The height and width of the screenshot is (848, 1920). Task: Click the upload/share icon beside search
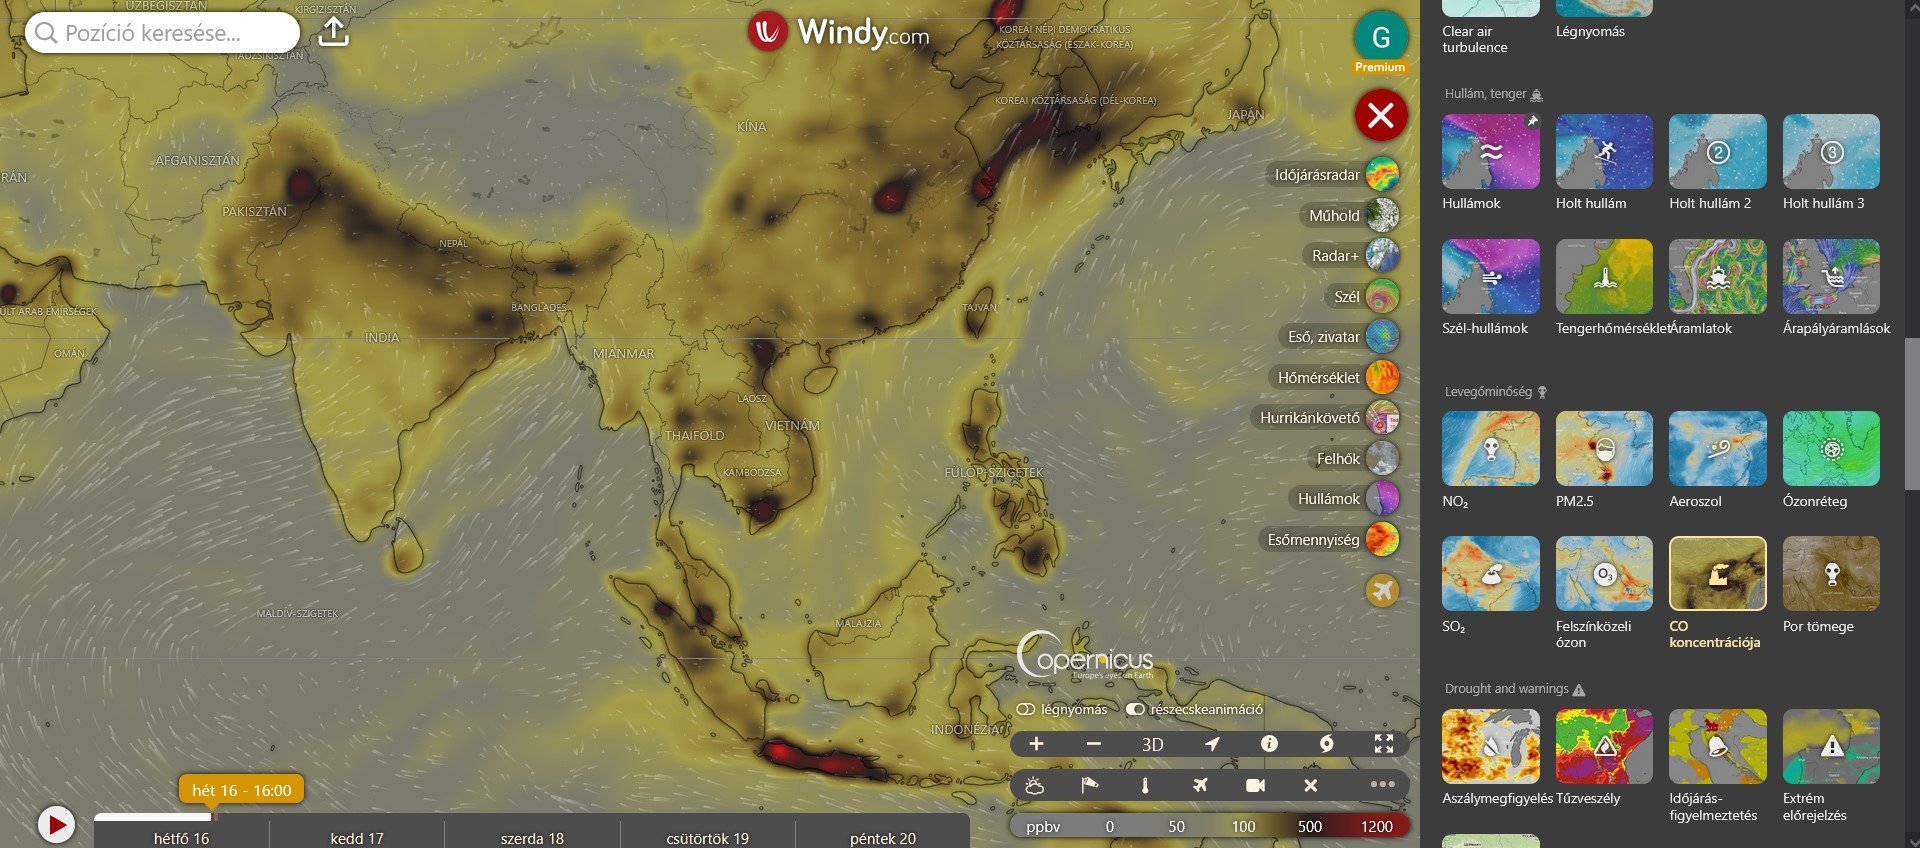tap(334, 32)
